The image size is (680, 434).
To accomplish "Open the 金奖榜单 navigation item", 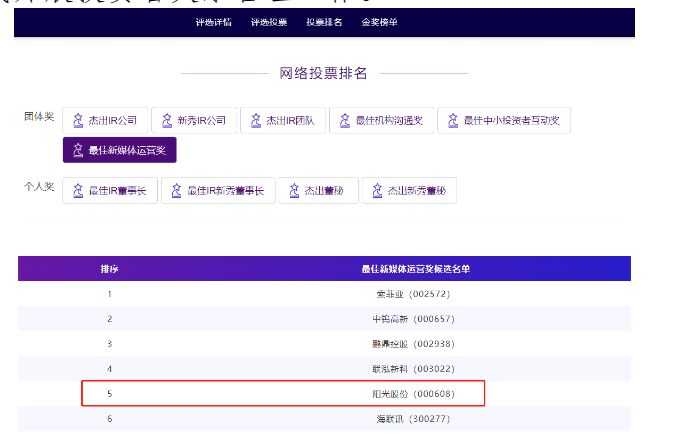I will (378, 22).
